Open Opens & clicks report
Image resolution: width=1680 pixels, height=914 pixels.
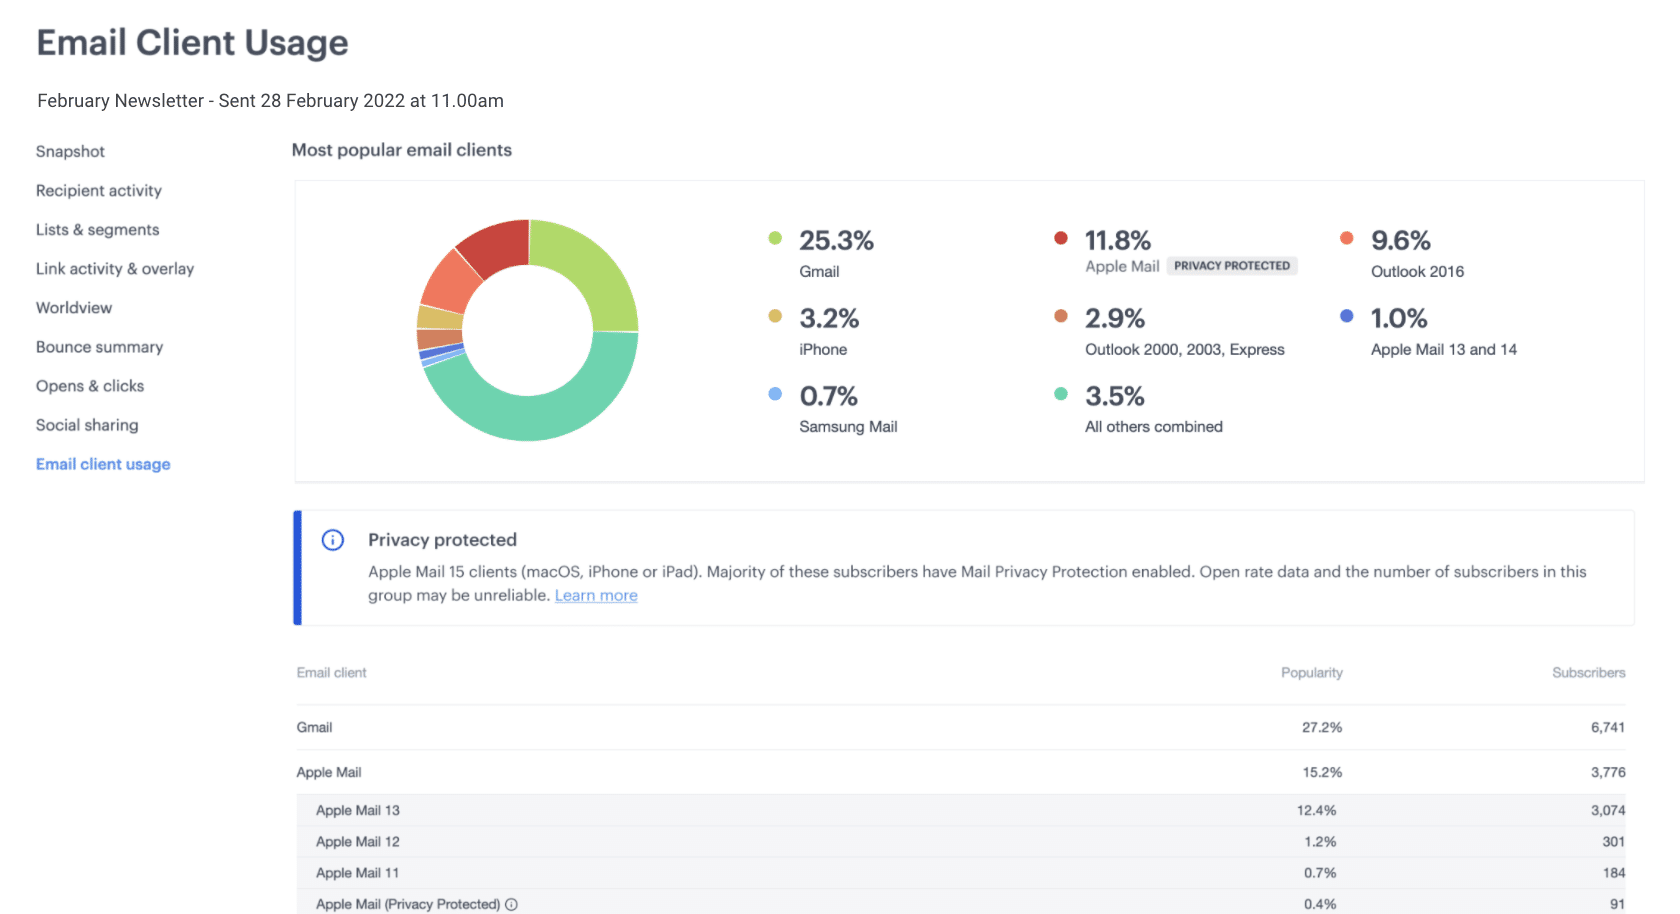point(90,386)
